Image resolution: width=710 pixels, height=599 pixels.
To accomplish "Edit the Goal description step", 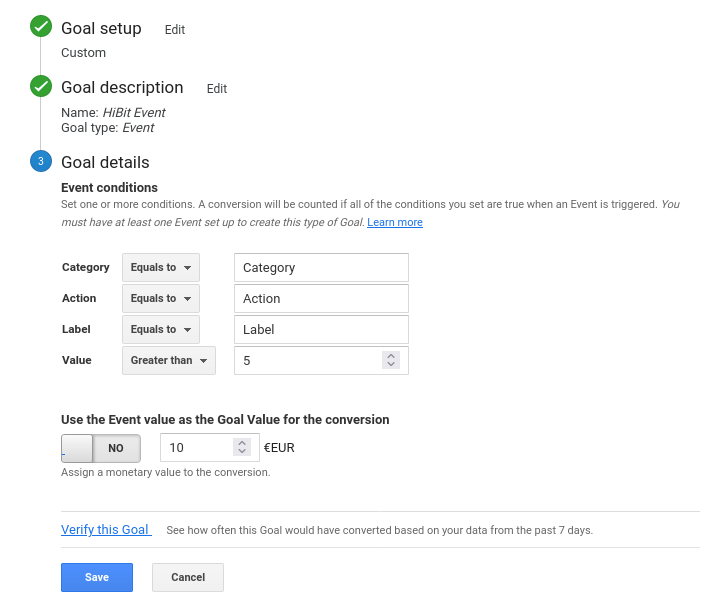I will [x=217, y=89].
